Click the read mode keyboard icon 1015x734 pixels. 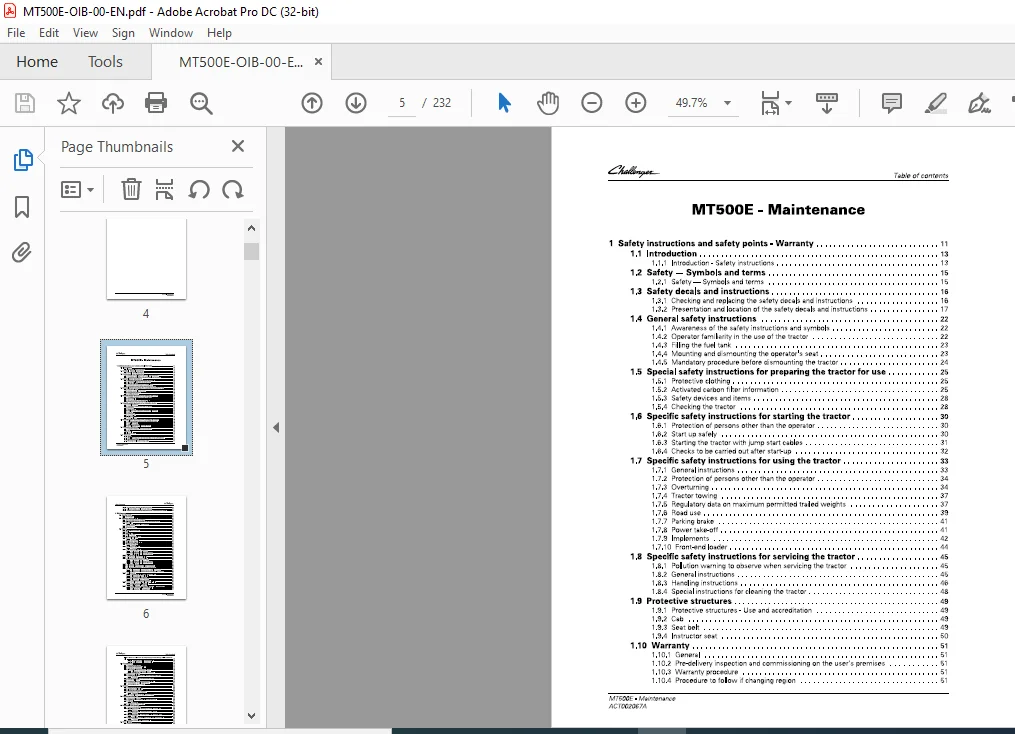point(827,103)
